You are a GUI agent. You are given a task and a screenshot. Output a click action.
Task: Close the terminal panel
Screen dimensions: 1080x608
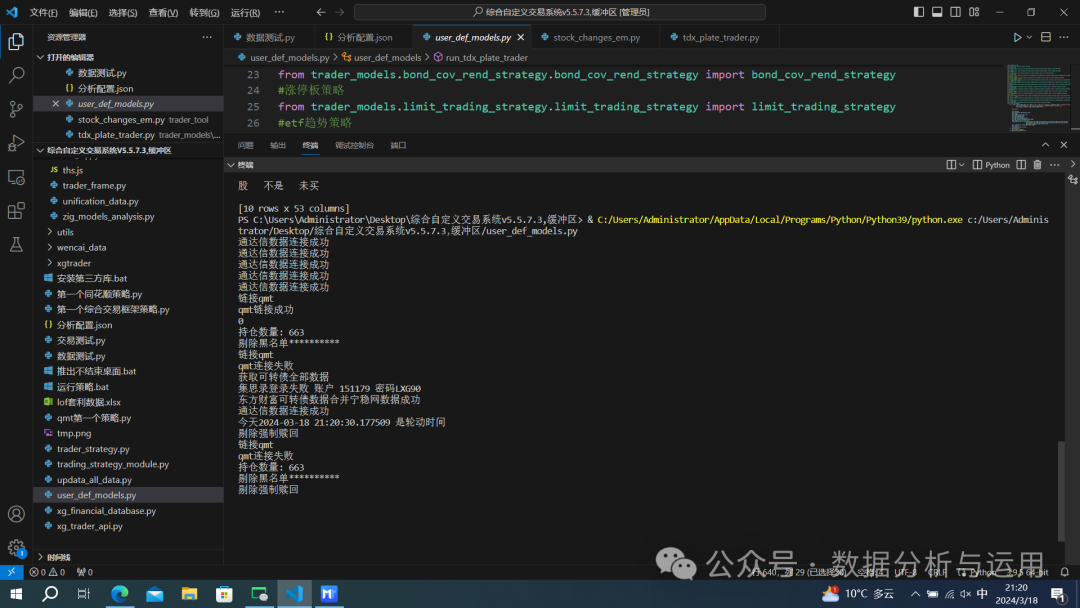click(1063, 145)
